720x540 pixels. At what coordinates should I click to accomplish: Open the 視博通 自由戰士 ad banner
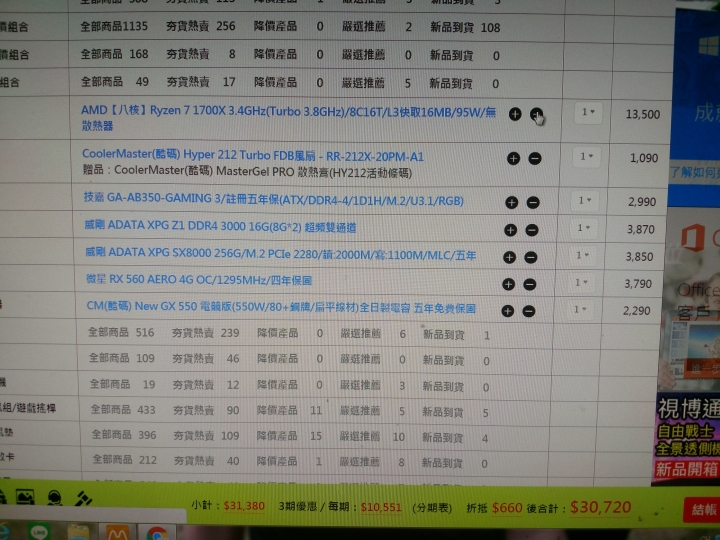pyautogui.click(x=687, y=438)
